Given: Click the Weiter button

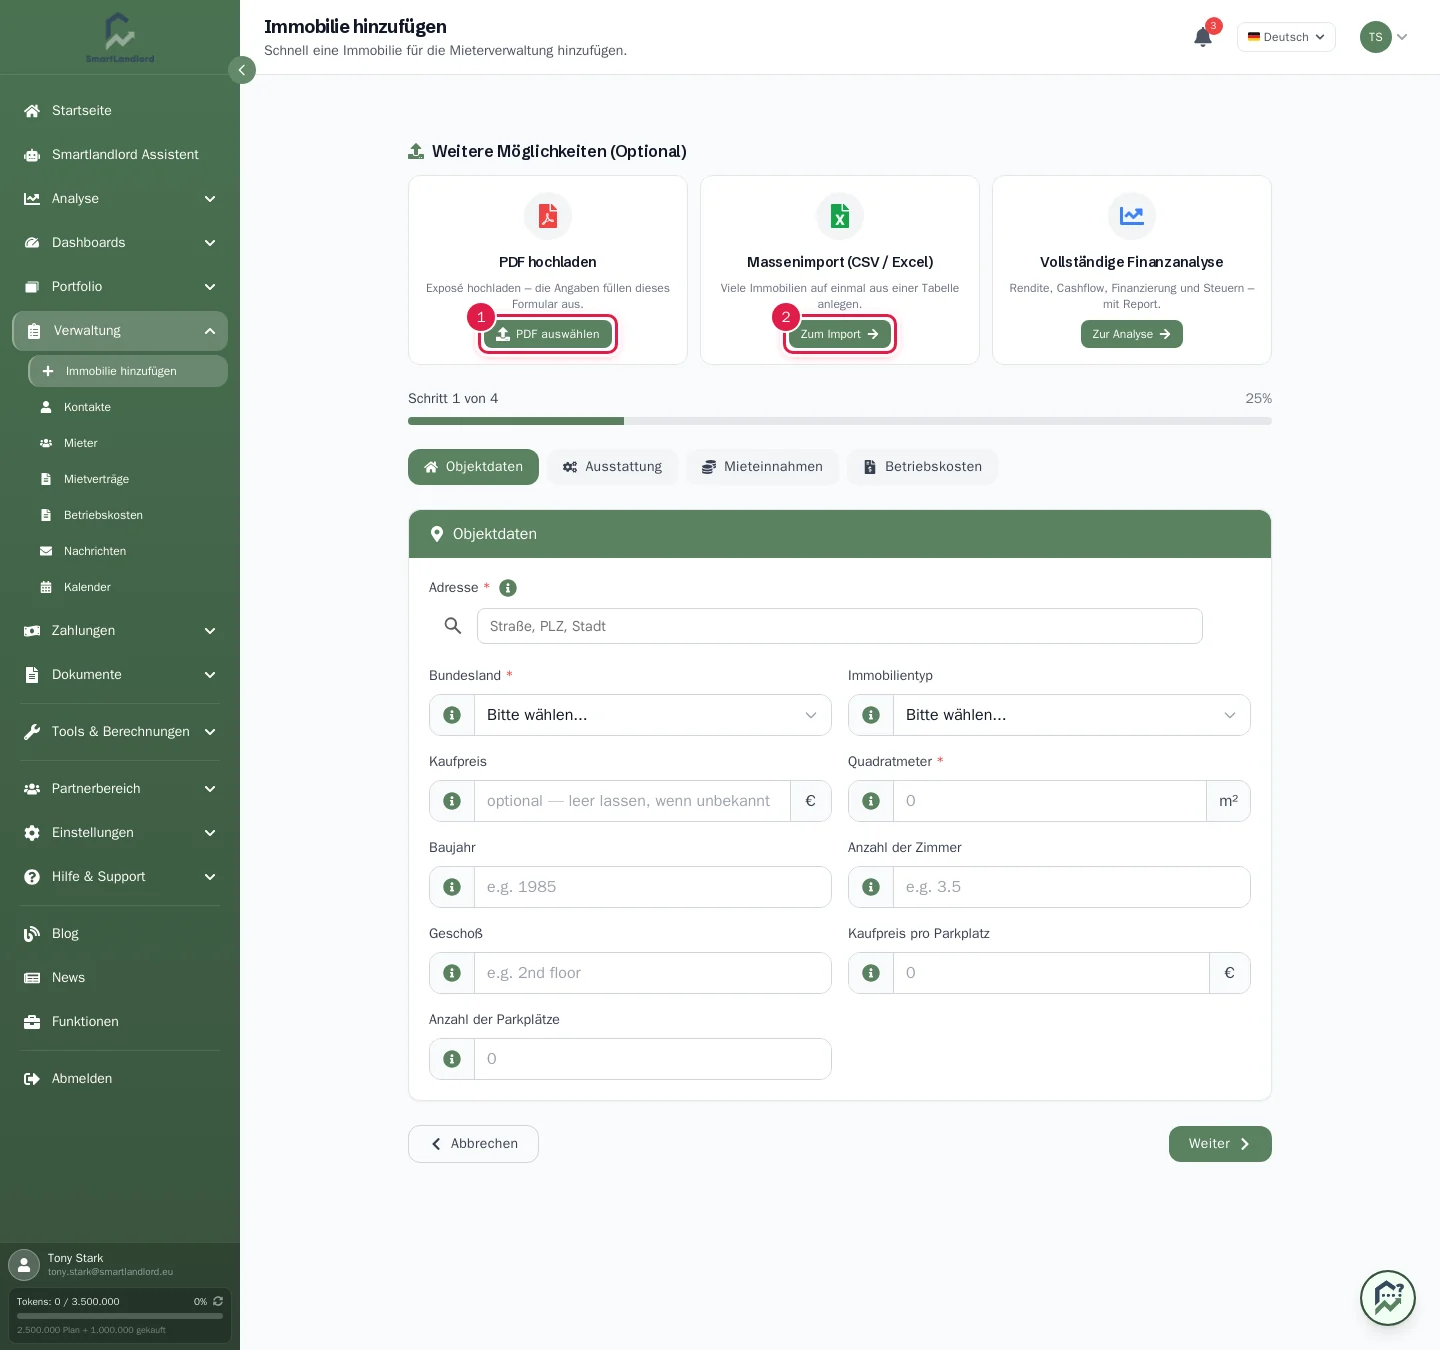Looking at the screenshot, I should (1220, 1144).
